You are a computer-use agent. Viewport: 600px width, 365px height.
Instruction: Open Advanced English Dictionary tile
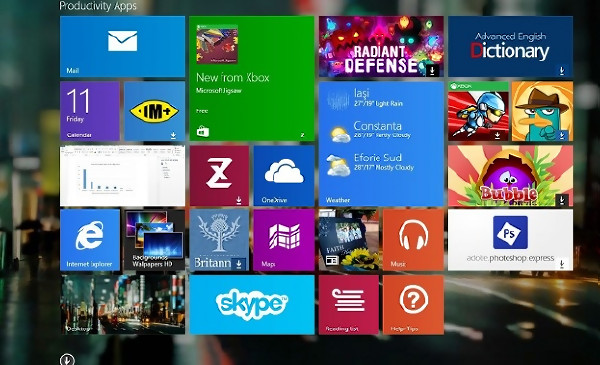tap(510, 47)
